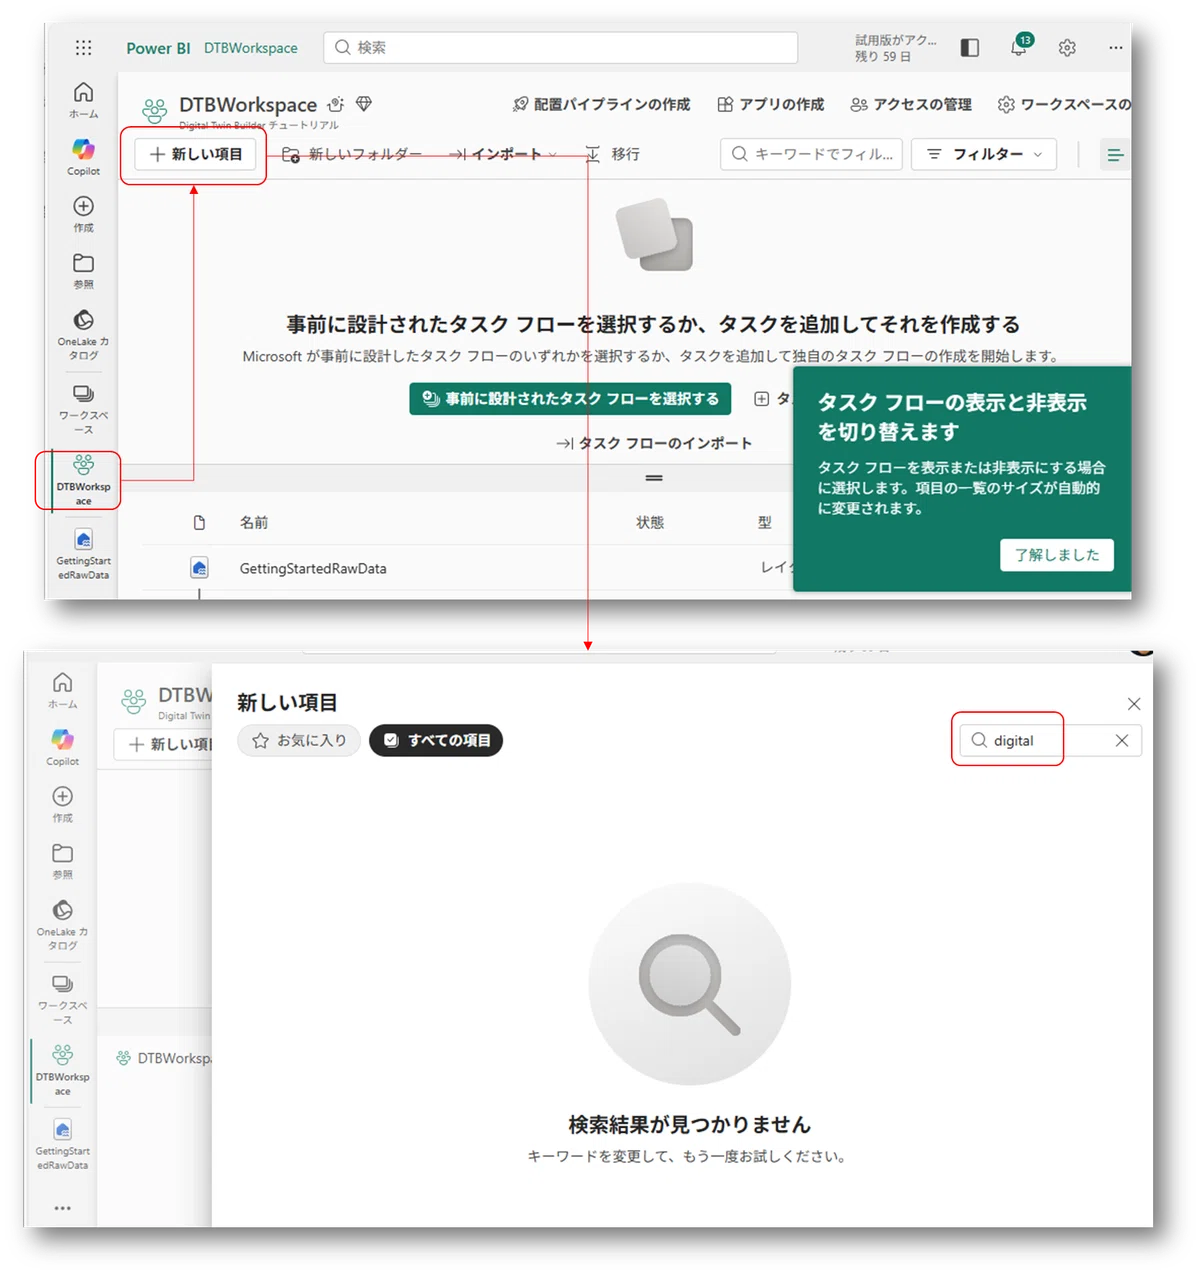Click Power BI brand link in header
Viewport: 1200px width, 1274px height.
[x=158, y=48]
